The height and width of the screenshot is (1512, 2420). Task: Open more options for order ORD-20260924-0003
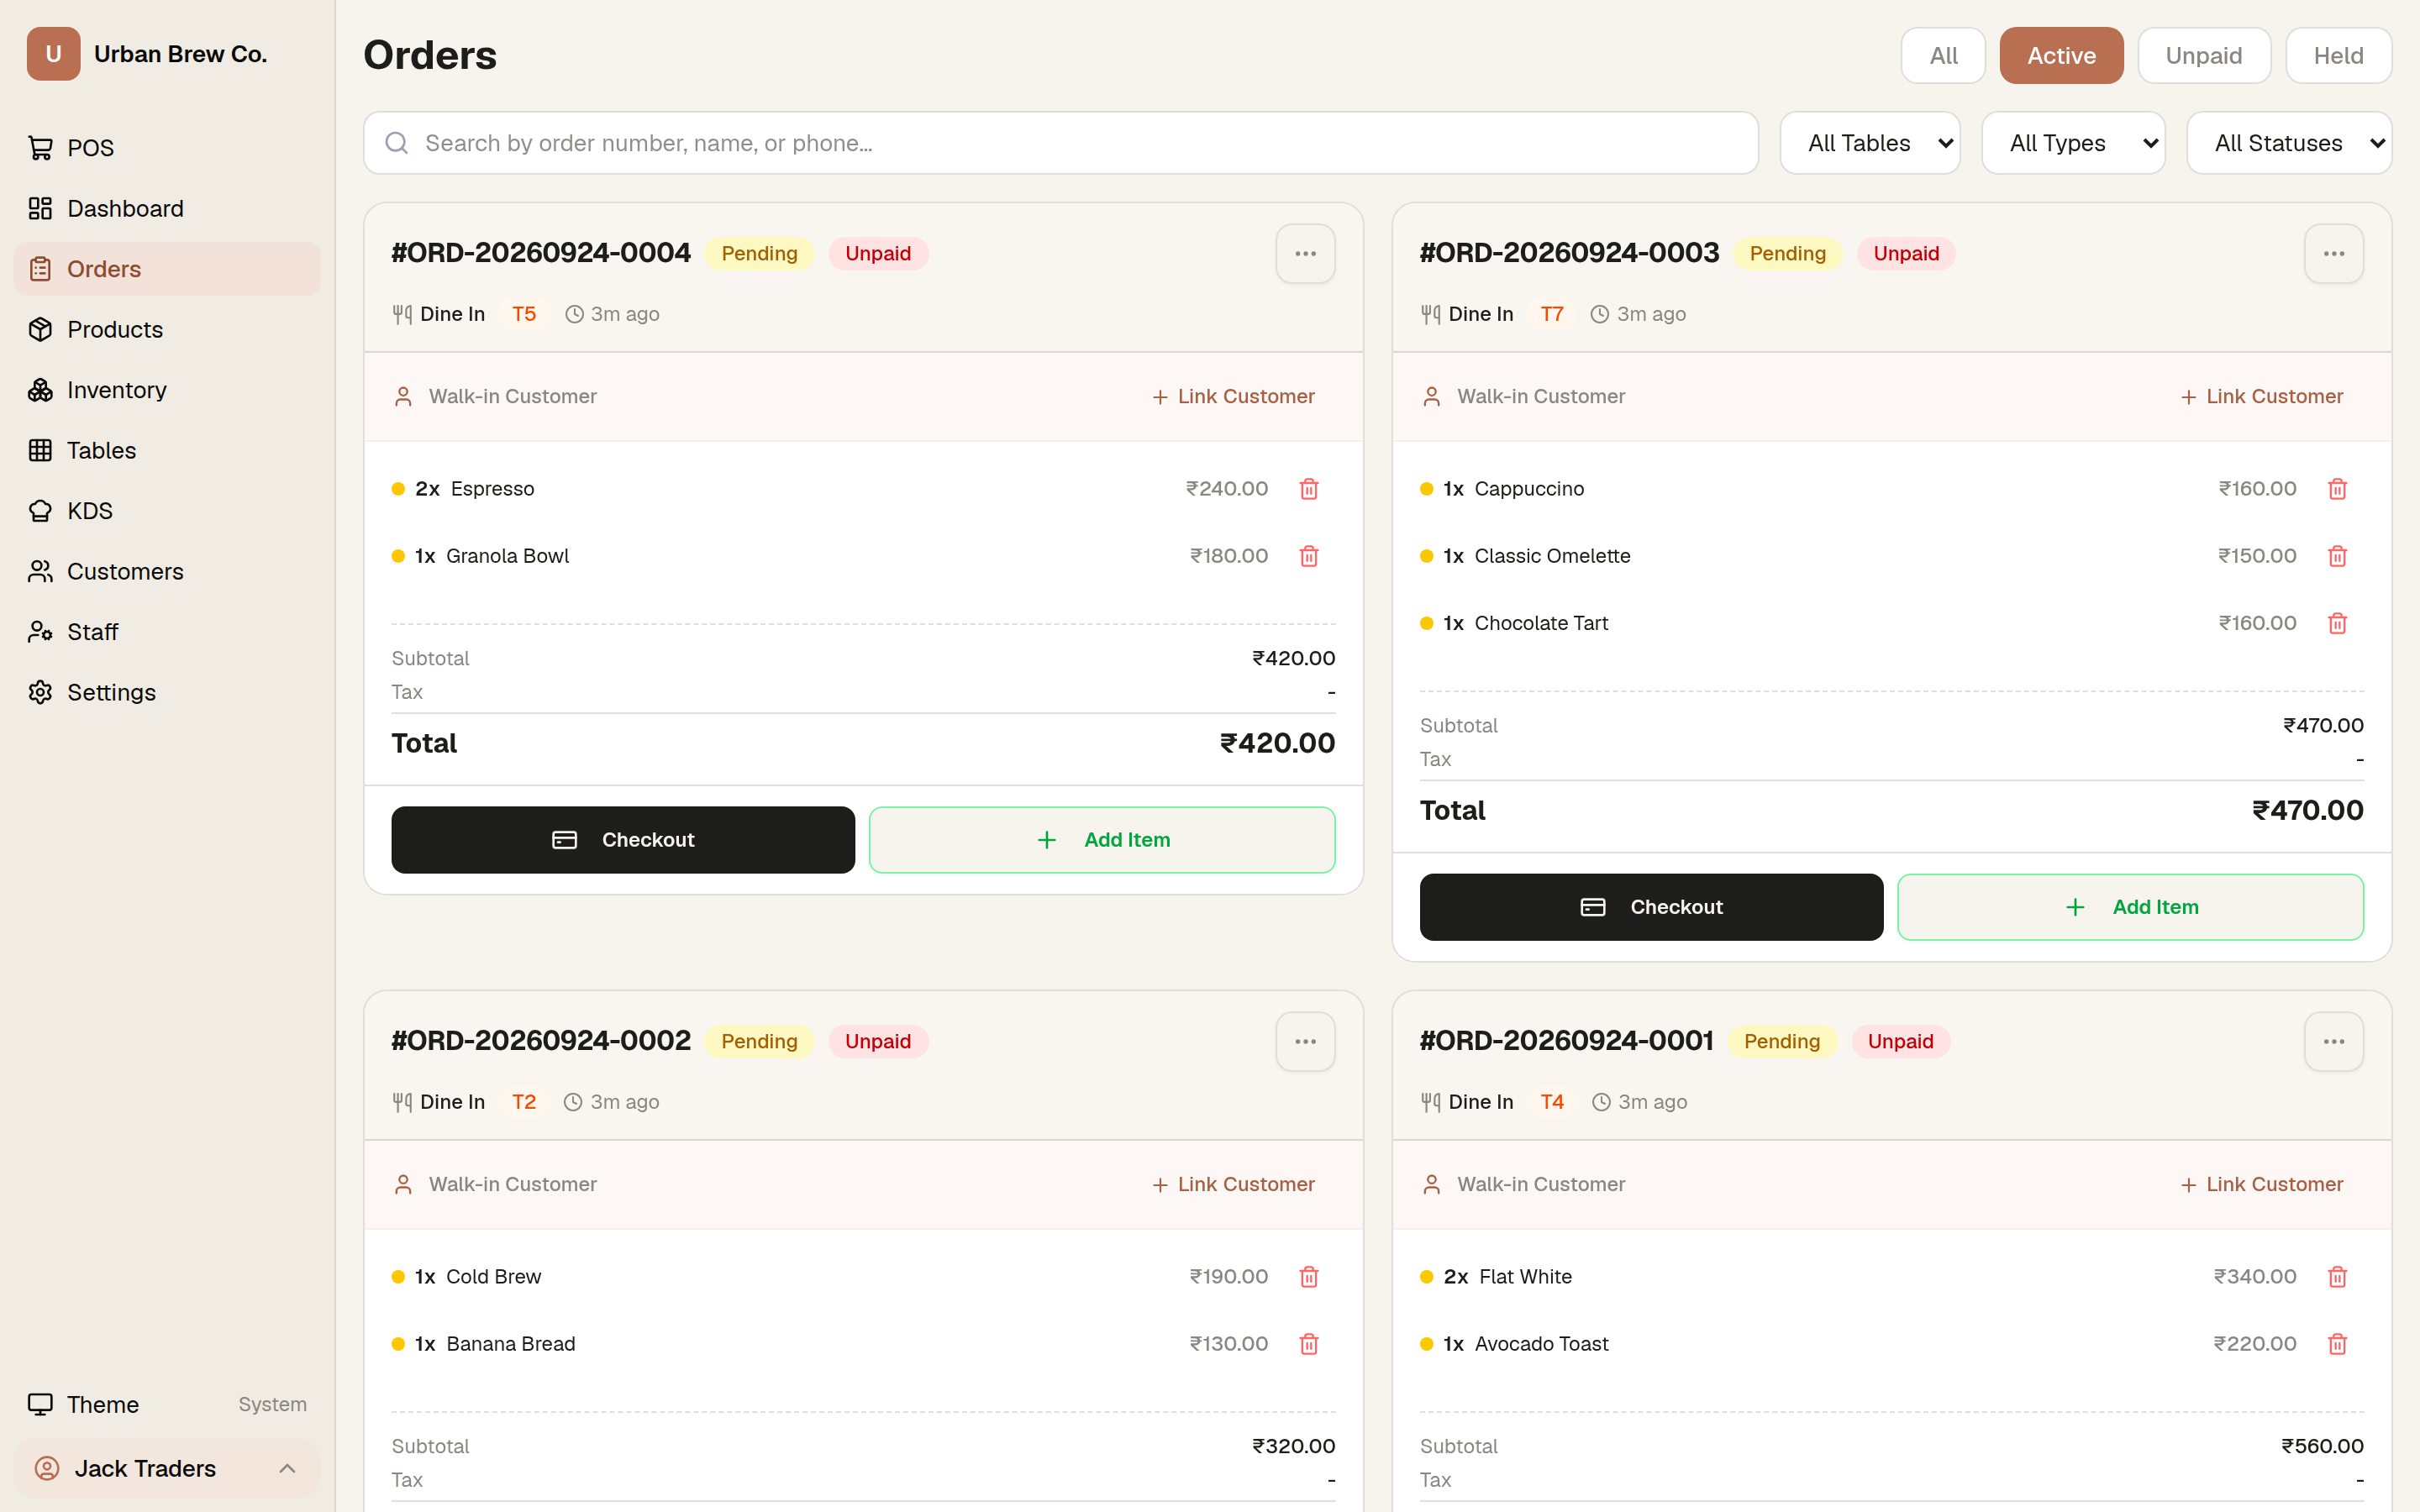click(x=2334, y=254)
